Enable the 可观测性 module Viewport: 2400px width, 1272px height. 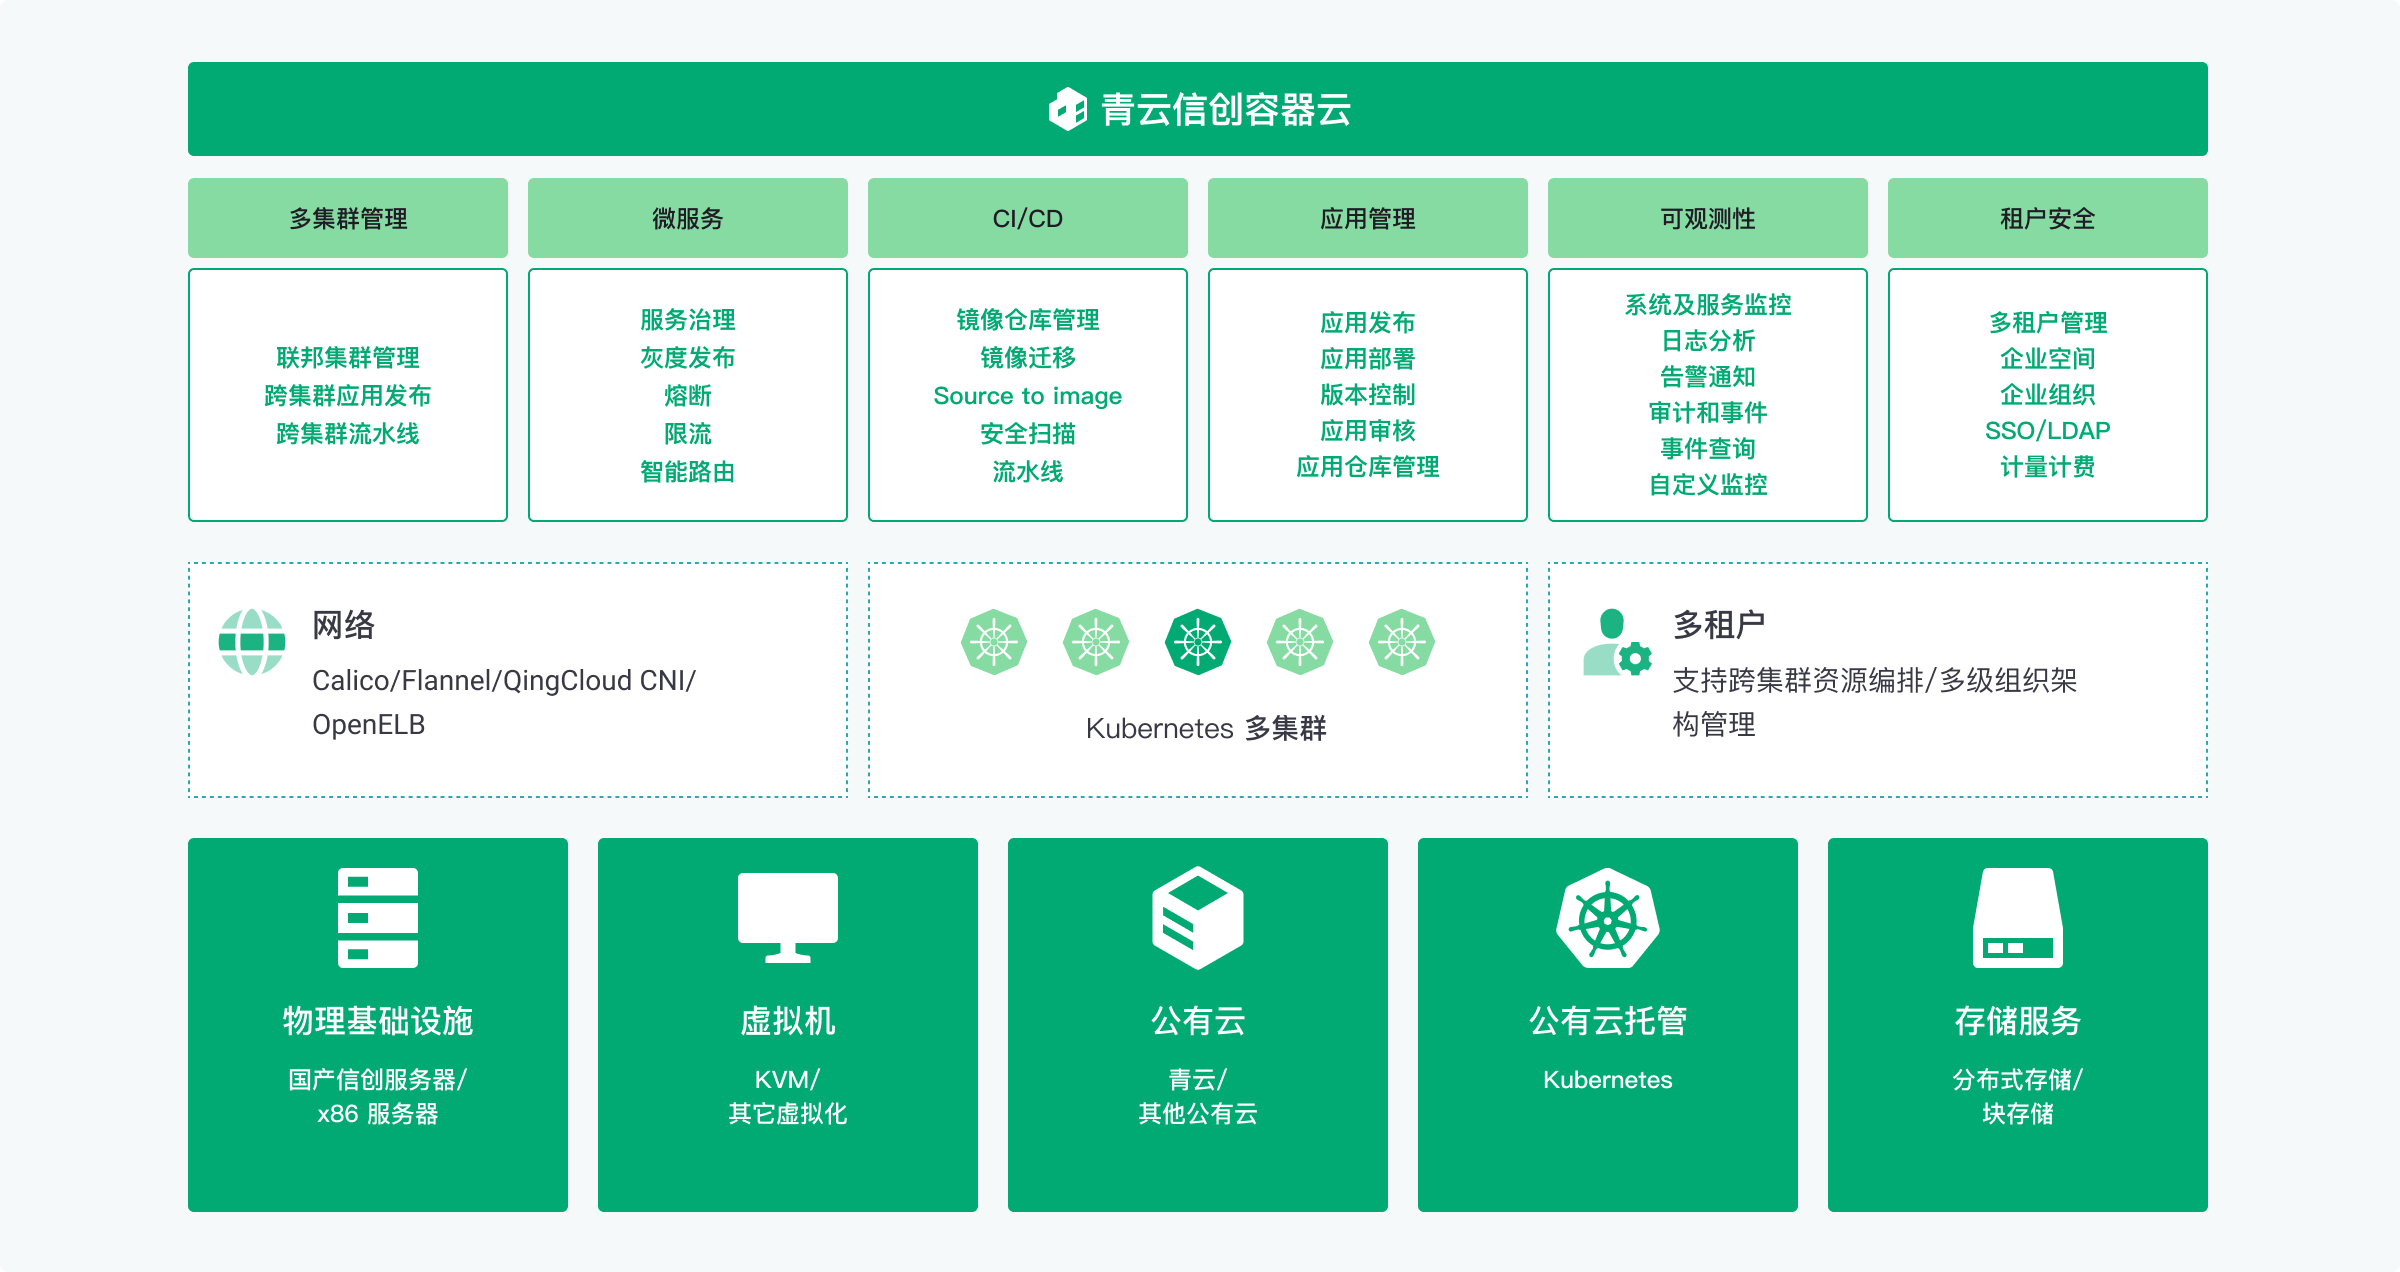[1707, 217]
